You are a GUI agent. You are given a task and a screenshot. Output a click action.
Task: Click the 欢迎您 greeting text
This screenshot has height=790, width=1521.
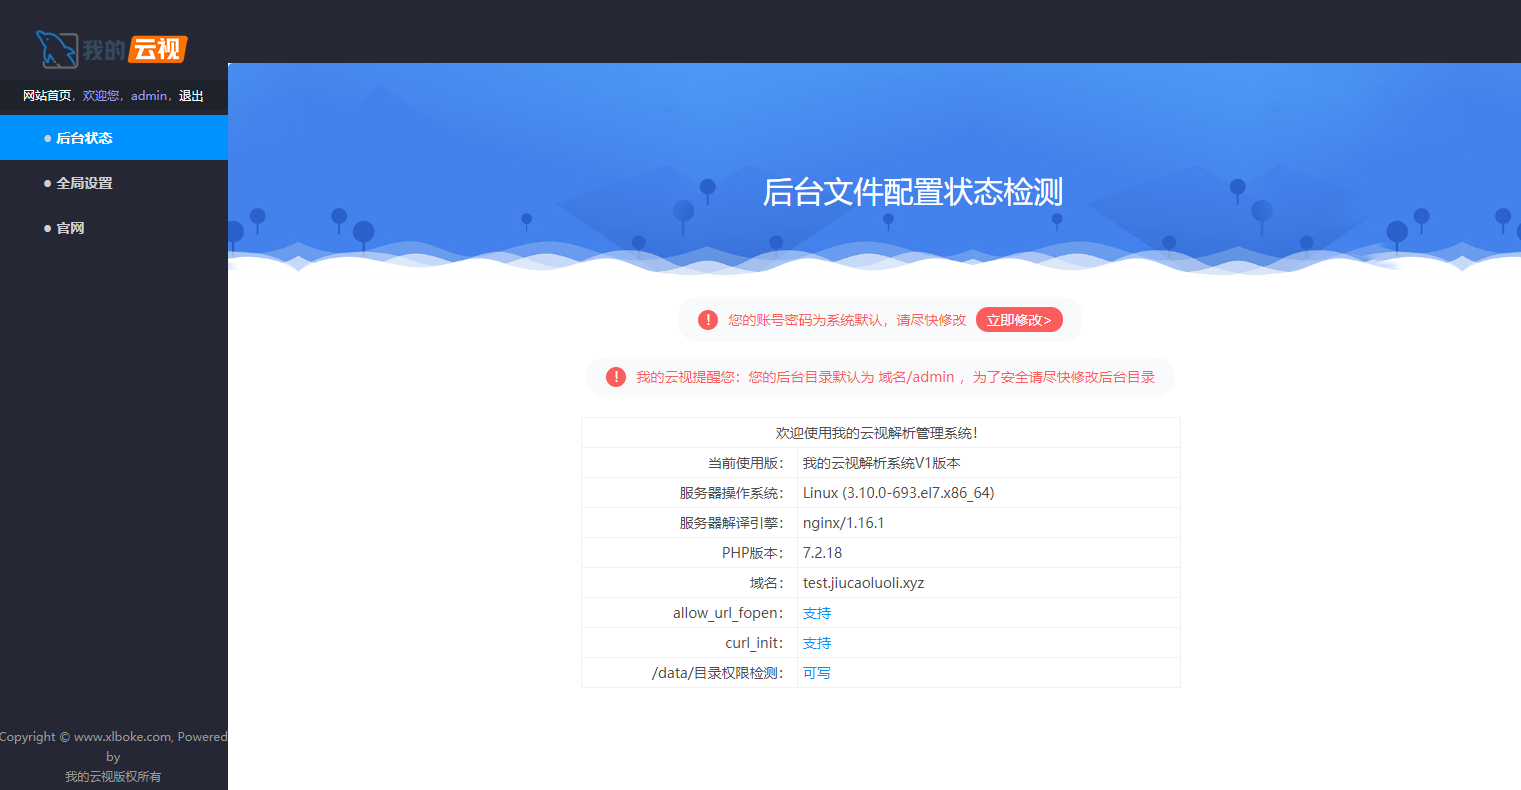coord(101,96)
